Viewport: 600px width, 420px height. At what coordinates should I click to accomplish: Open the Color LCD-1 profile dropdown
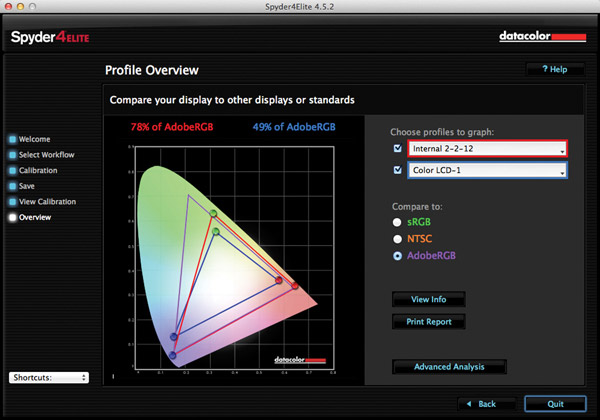488,170
